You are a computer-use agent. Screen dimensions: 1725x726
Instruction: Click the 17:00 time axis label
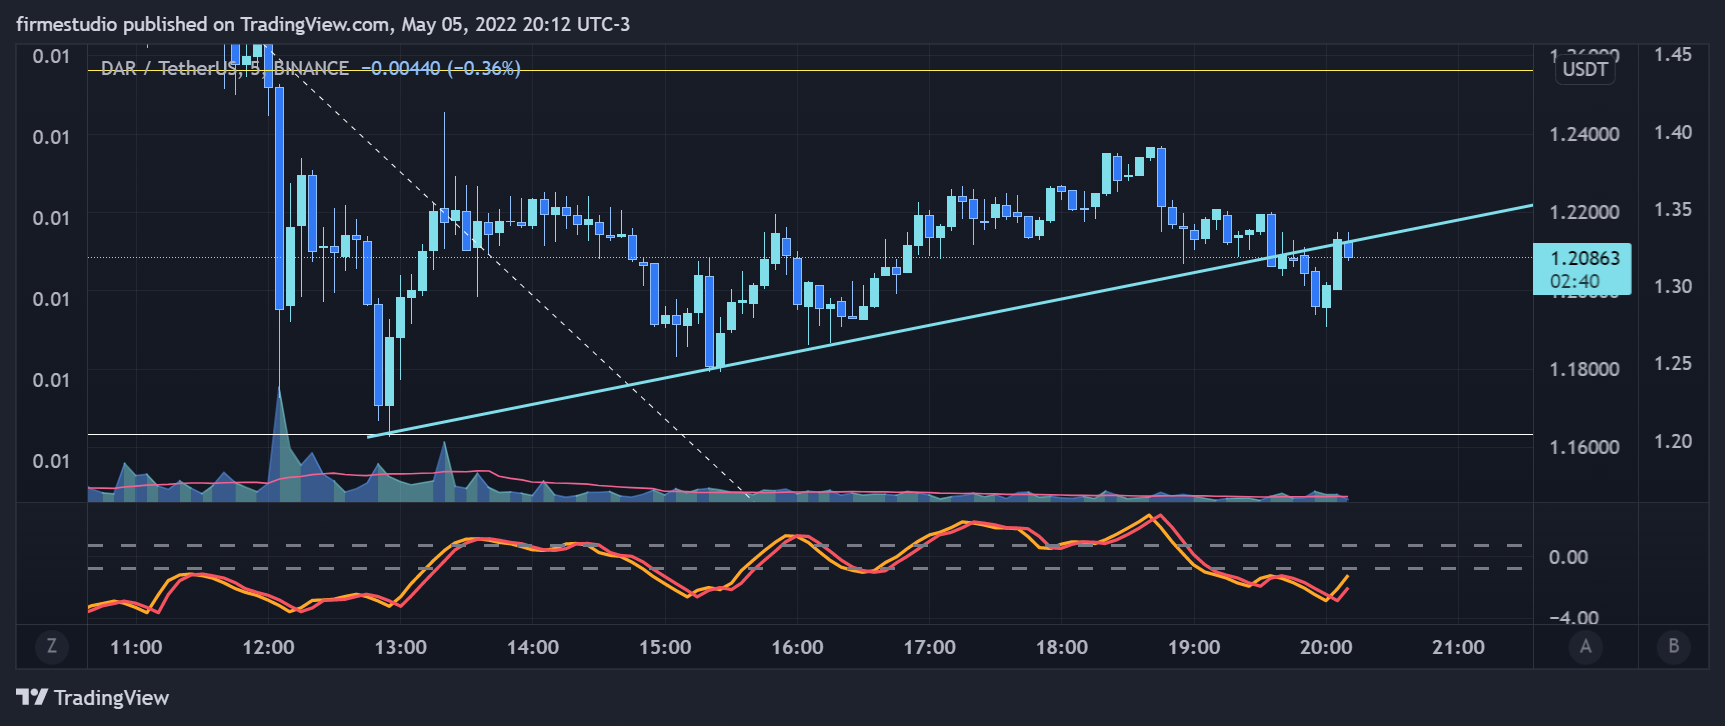coord(929,647)
